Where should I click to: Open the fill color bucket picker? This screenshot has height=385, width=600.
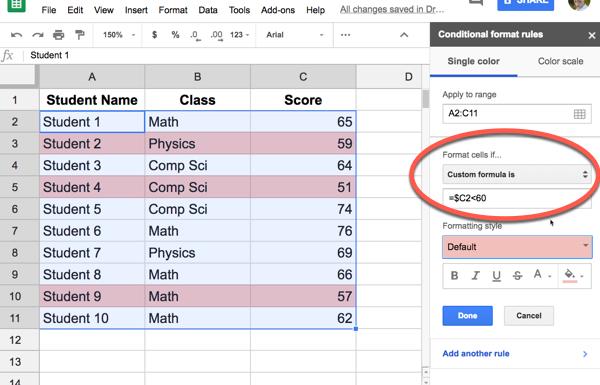(x=573, y=276)
